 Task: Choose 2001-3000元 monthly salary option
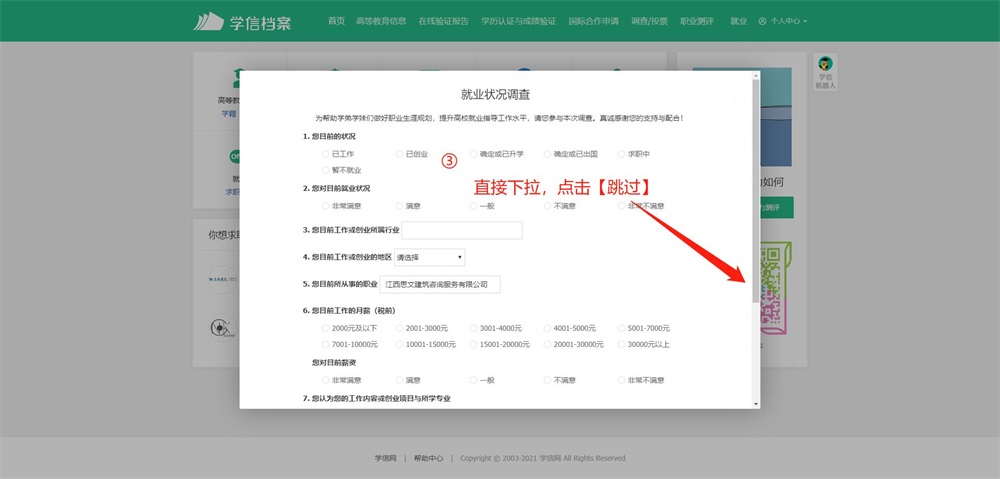point(399,328)
